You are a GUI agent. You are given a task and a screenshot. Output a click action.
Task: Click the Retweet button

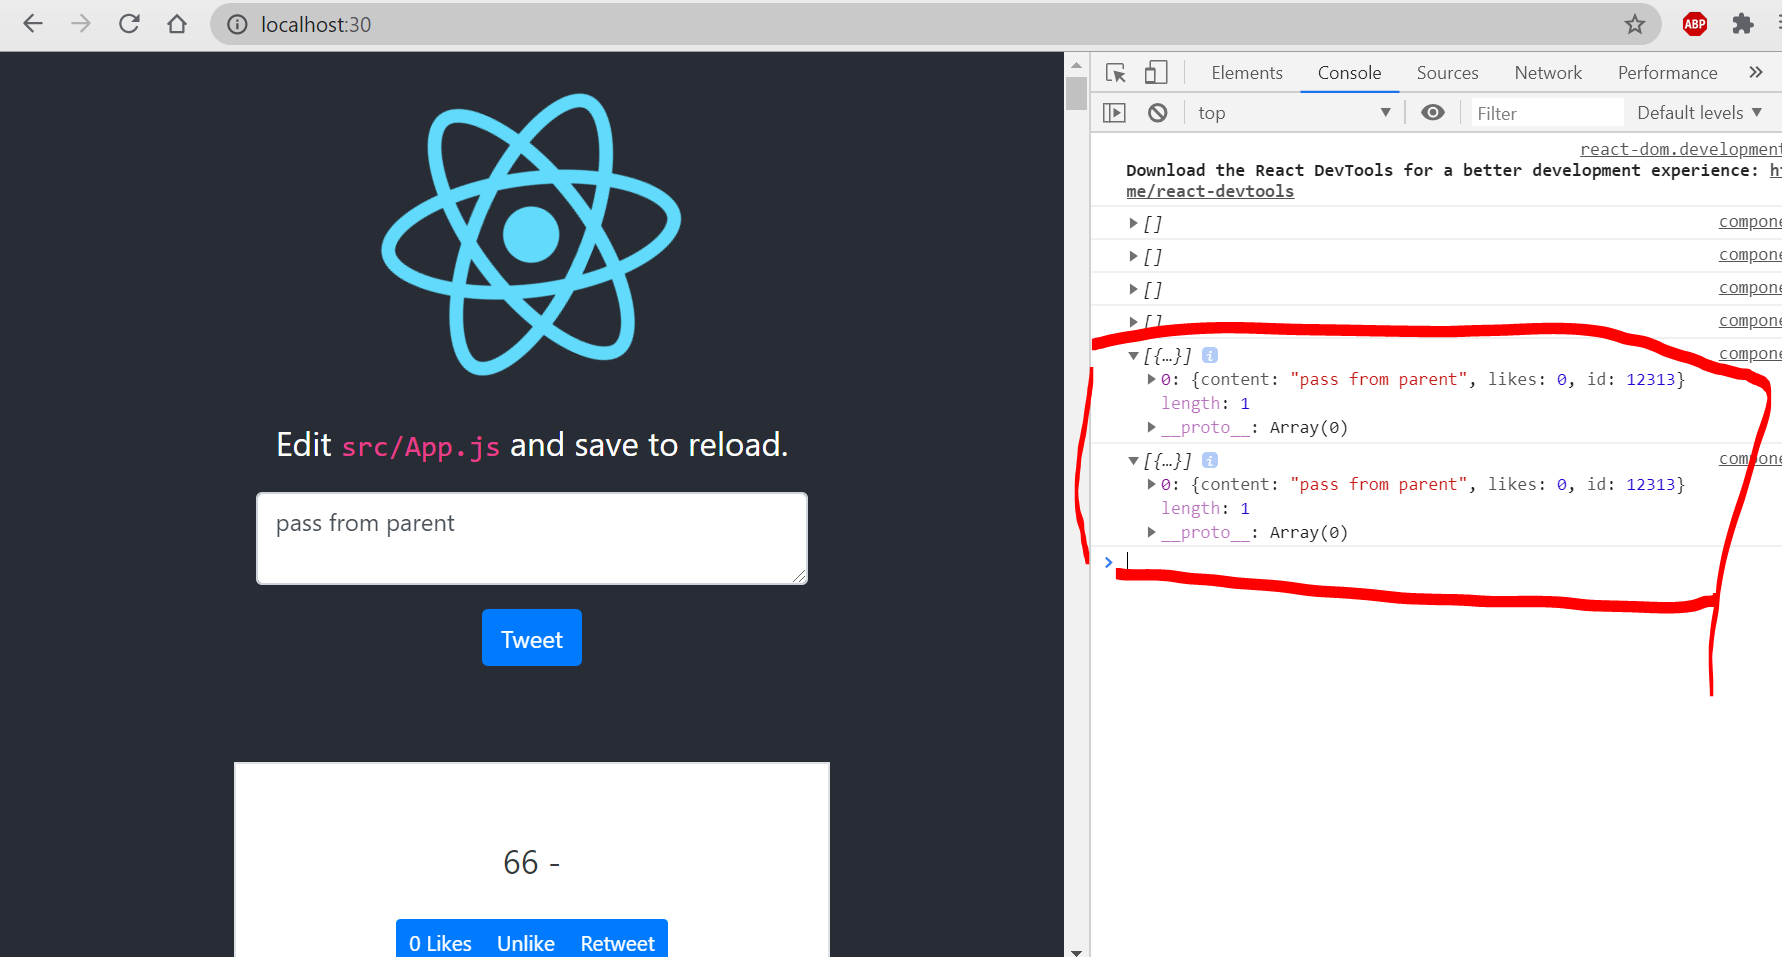618,943
